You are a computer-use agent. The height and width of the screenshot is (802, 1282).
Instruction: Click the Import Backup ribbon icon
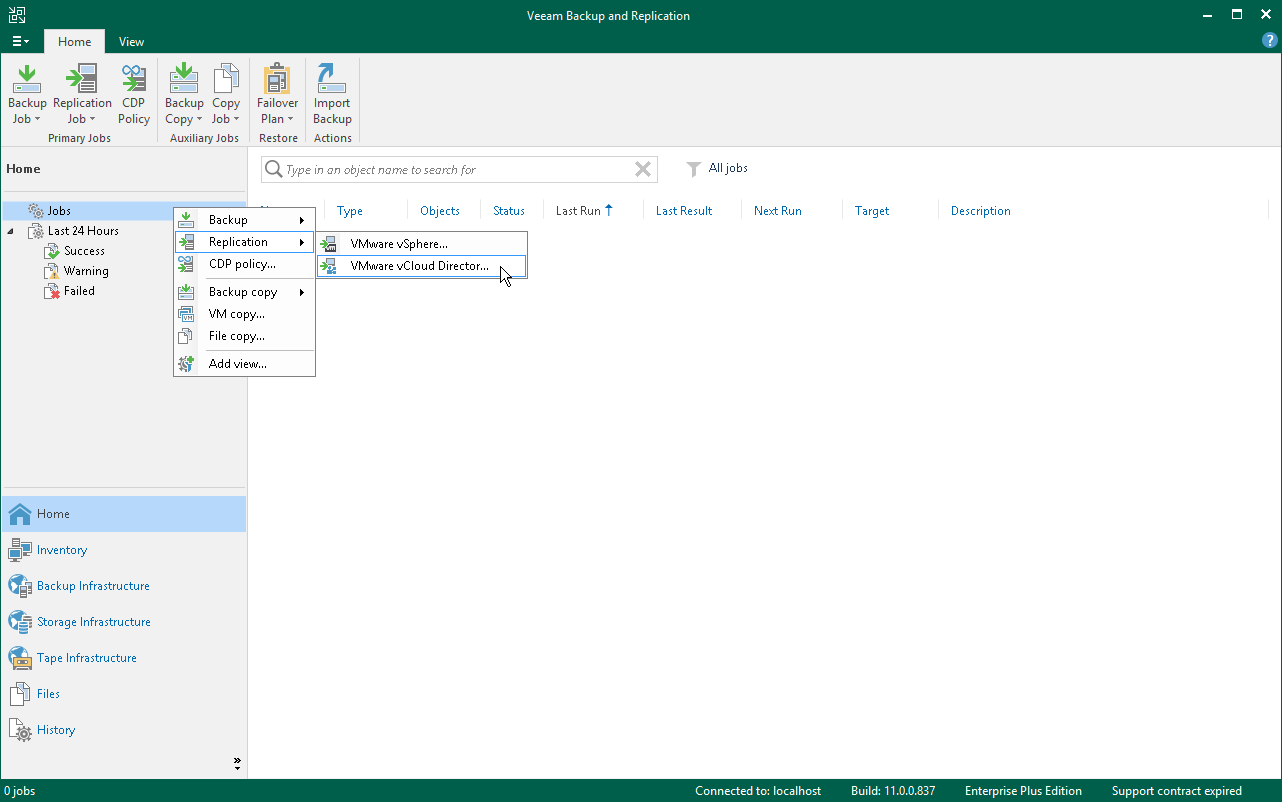pos(332,96)
